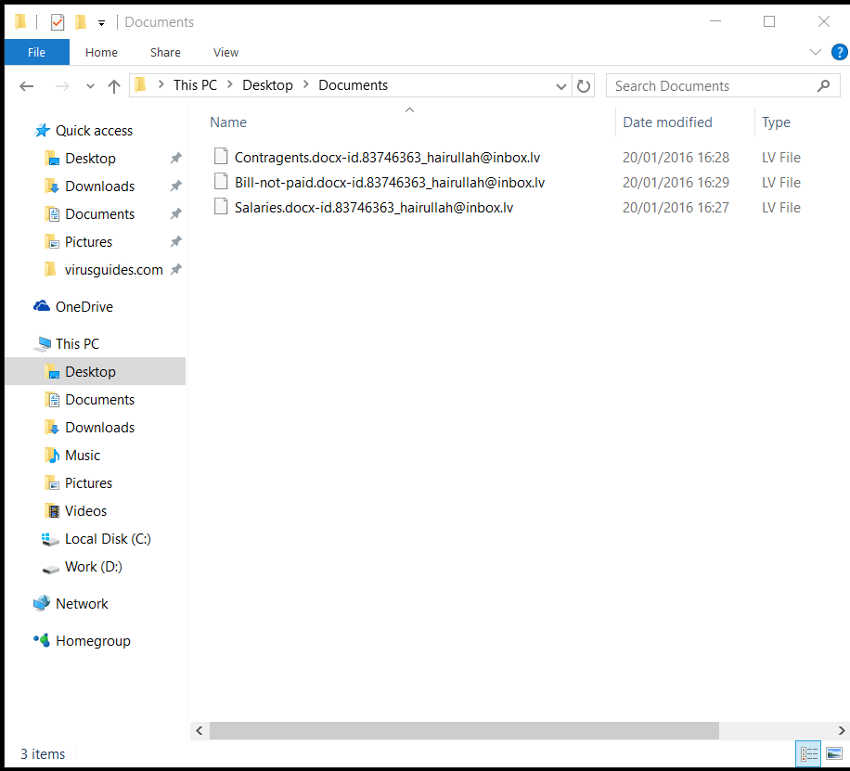Open Network in the navigation pane

[x=82, y=603]
